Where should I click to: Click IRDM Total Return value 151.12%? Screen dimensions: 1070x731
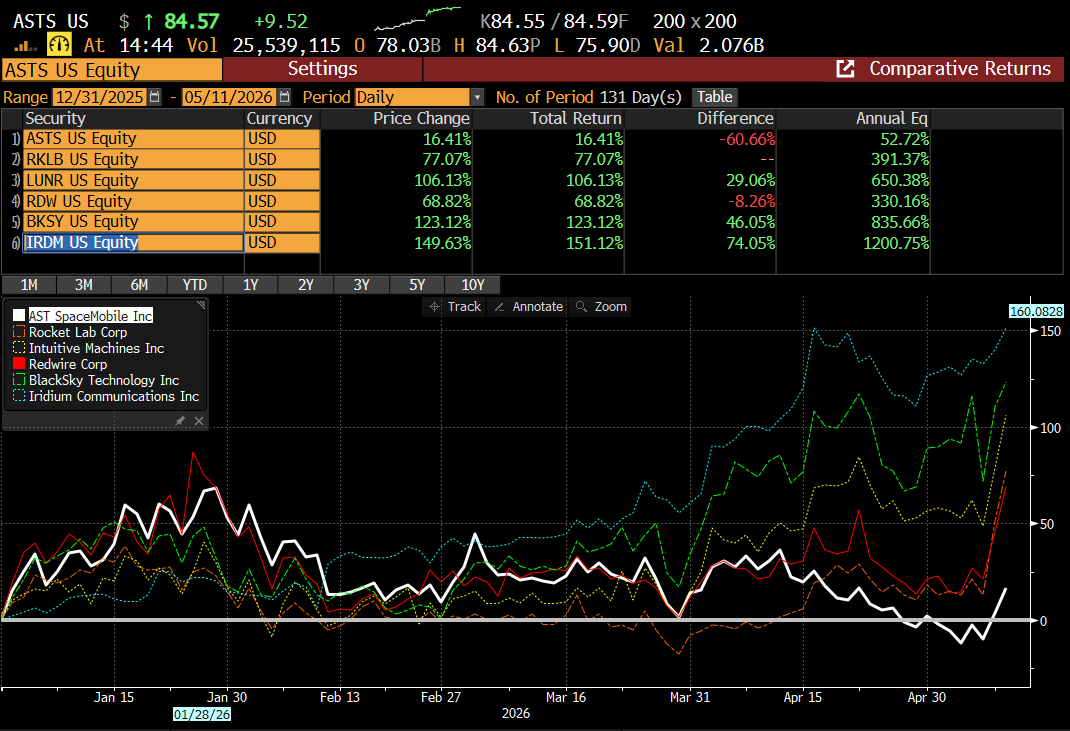point(594,243)
